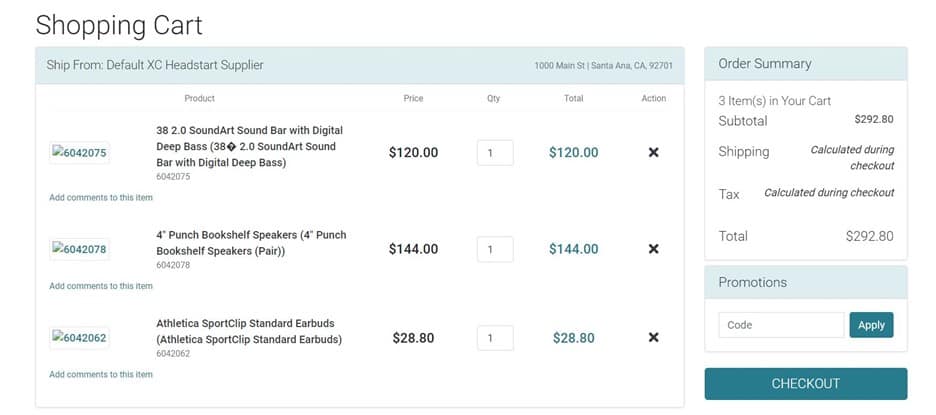Click the quantity field for SportClip Earbuds
This screenshot has width=936, height=415.
tap(495, 338)
